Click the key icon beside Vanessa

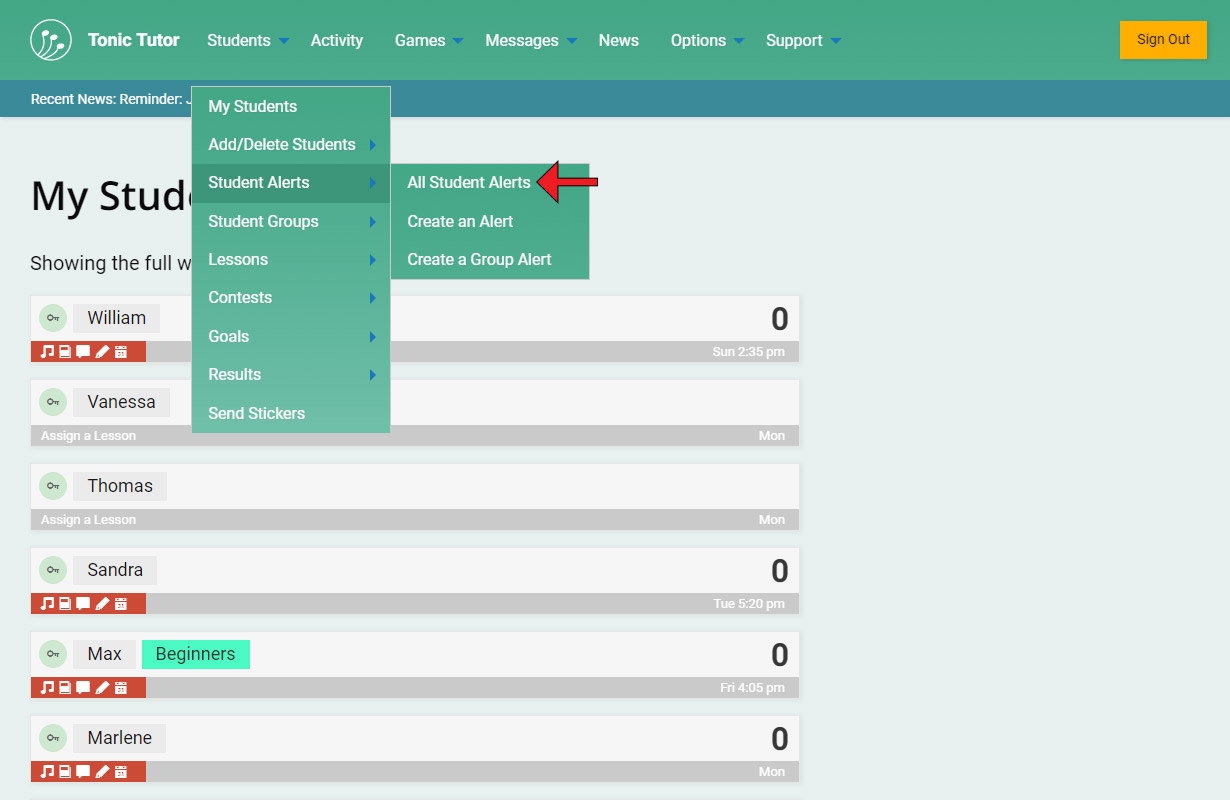point(53,402)
